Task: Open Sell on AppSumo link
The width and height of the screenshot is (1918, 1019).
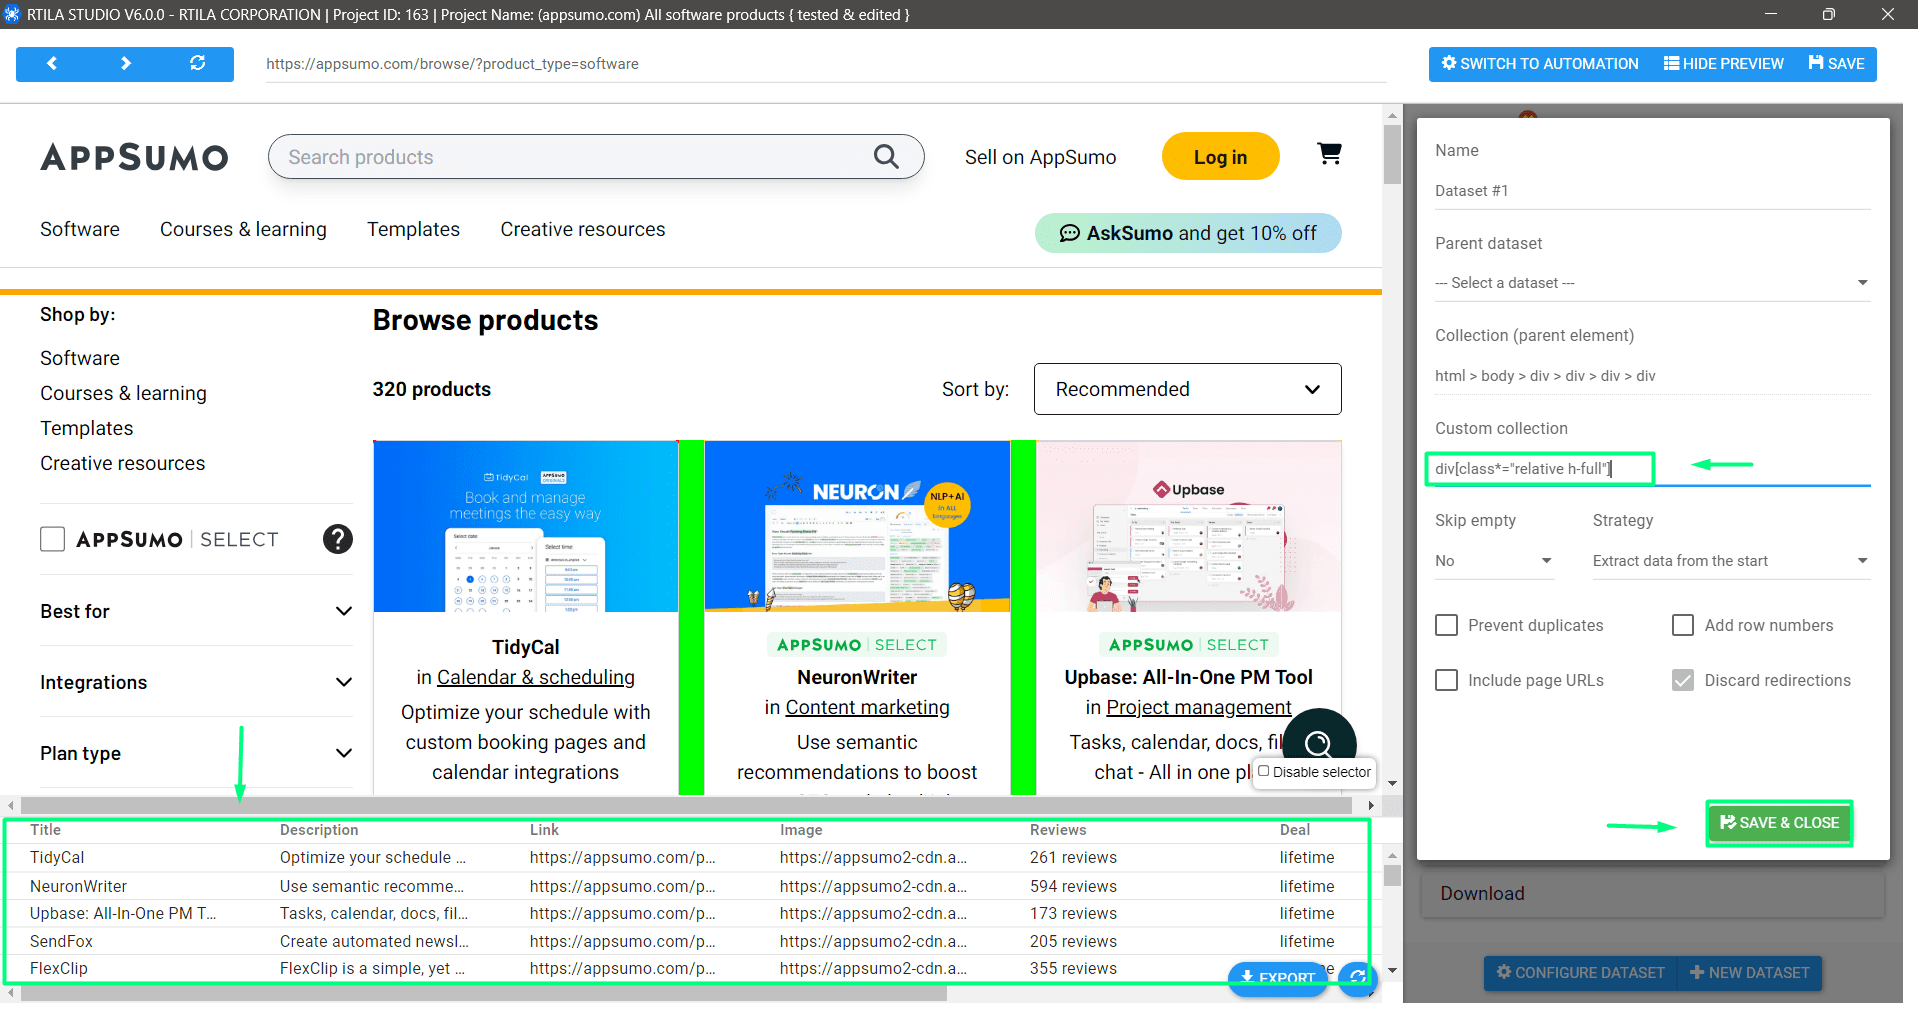Action: pyautogui.click(x=1040, y=157)
